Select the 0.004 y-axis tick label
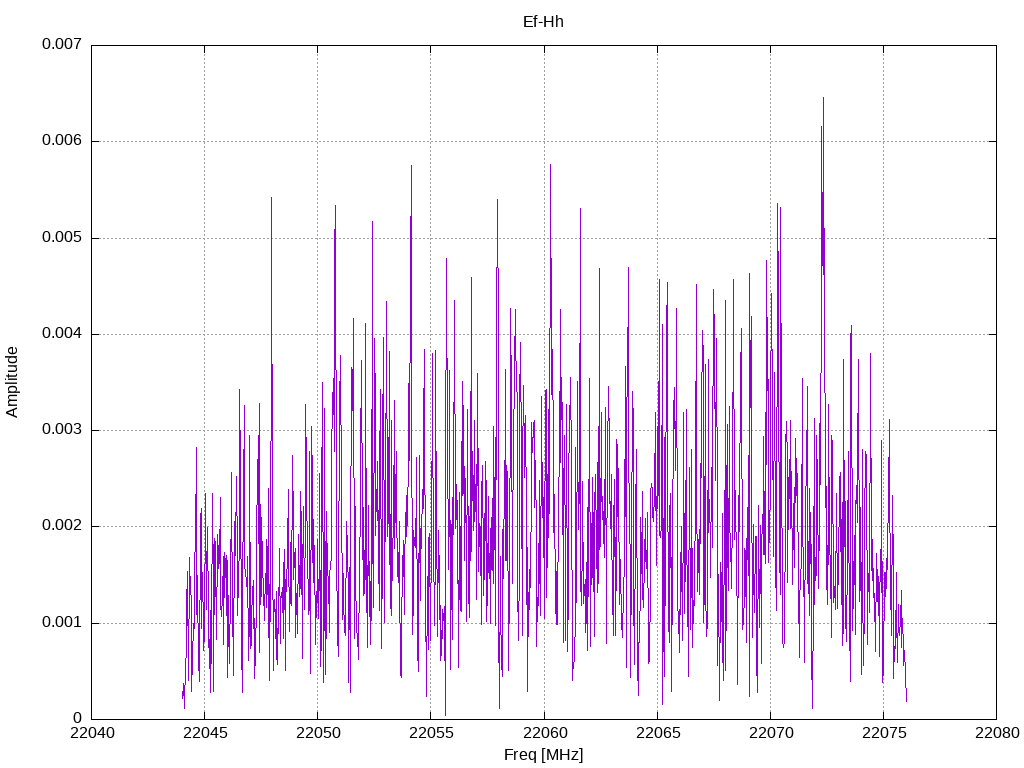Screen dimensions: 1024x768 click(62, 334)
